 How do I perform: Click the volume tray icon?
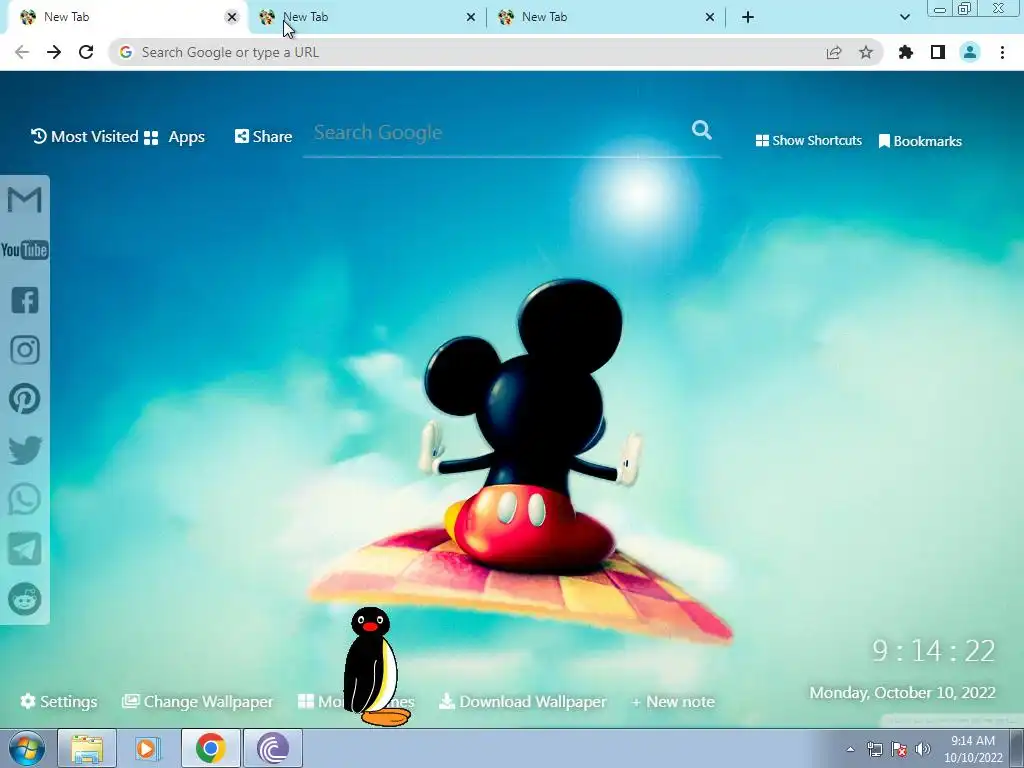[923, 749]
